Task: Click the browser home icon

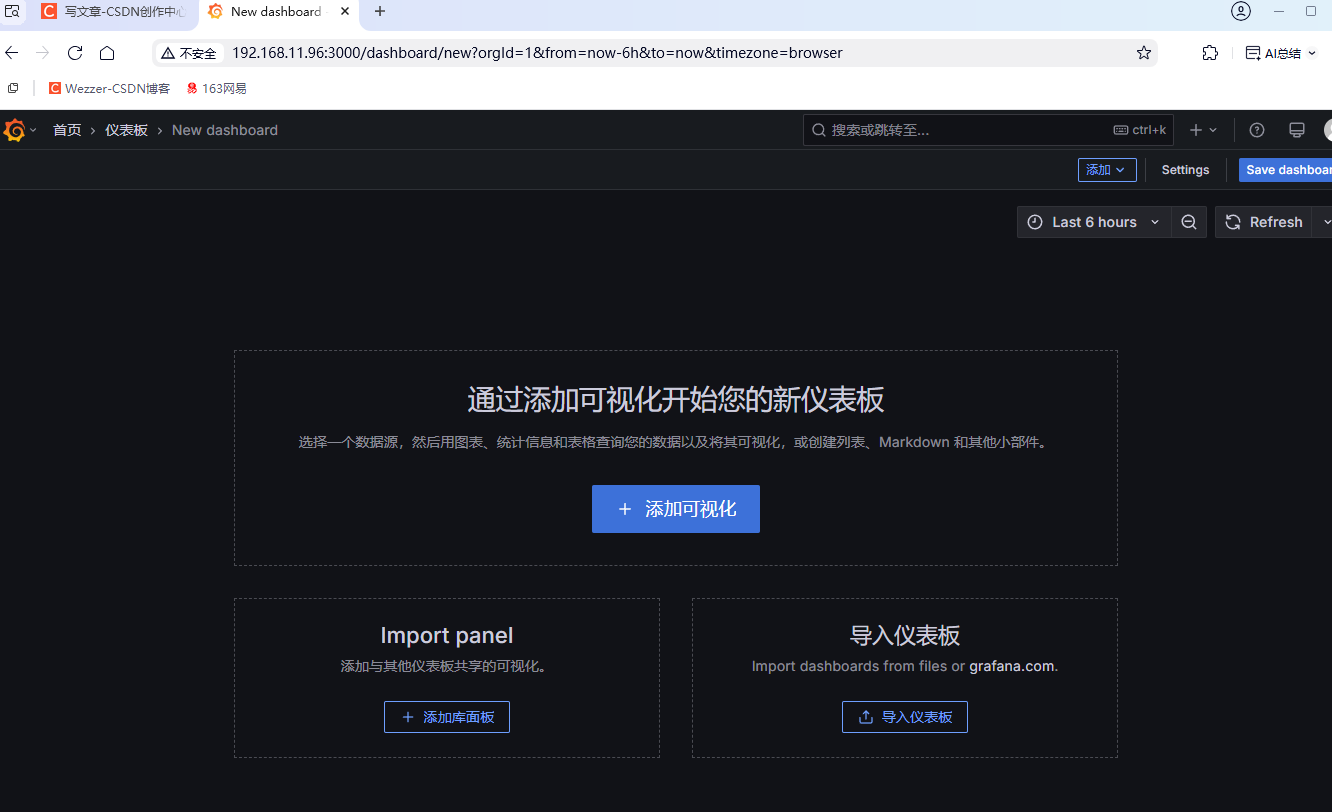Action: pyautogui.click(x=107, y=53)
